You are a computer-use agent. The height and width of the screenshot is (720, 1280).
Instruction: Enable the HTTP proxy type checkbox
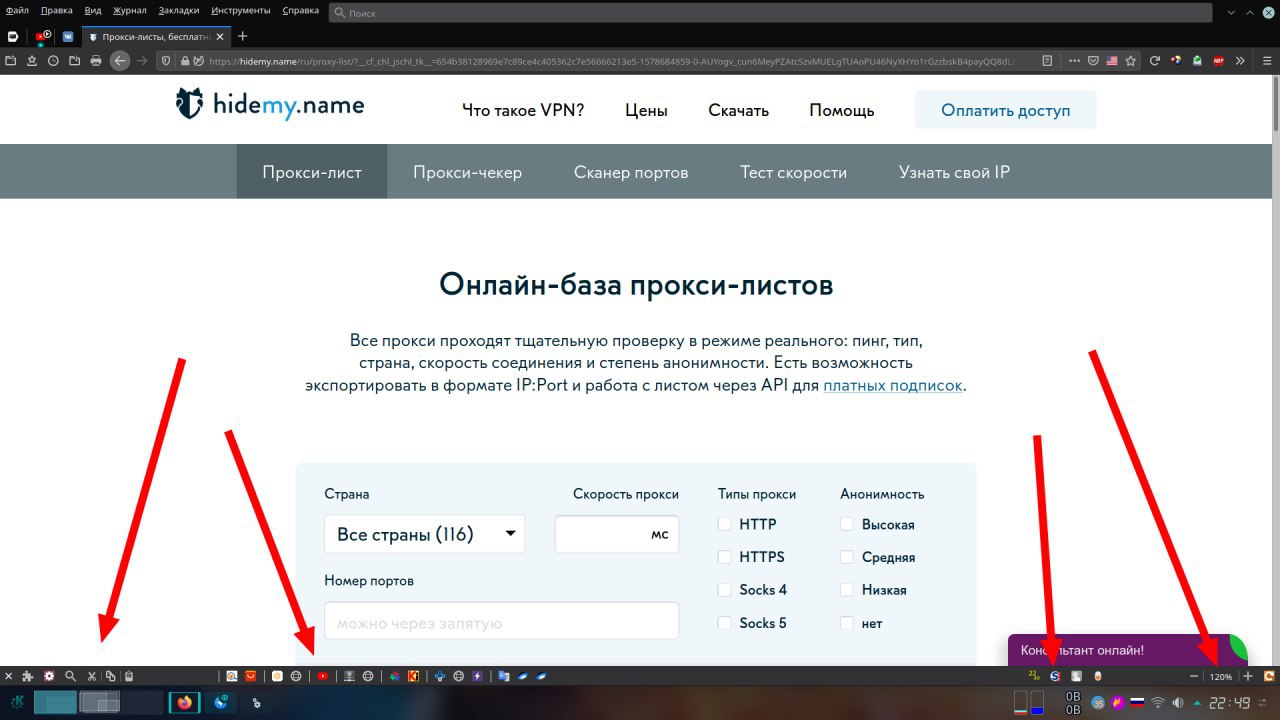point(725,524)
